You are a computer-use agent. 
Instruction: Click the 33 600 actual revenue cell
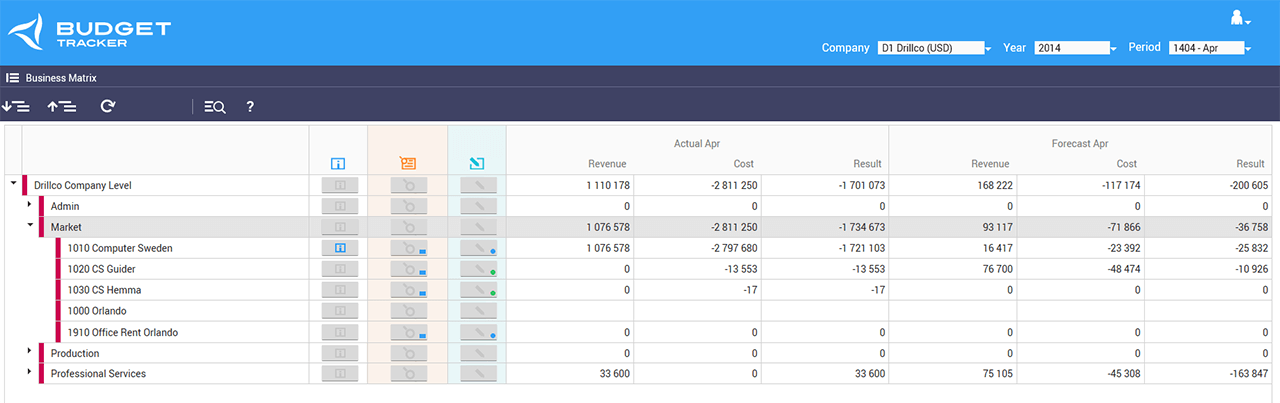[570, 374]
